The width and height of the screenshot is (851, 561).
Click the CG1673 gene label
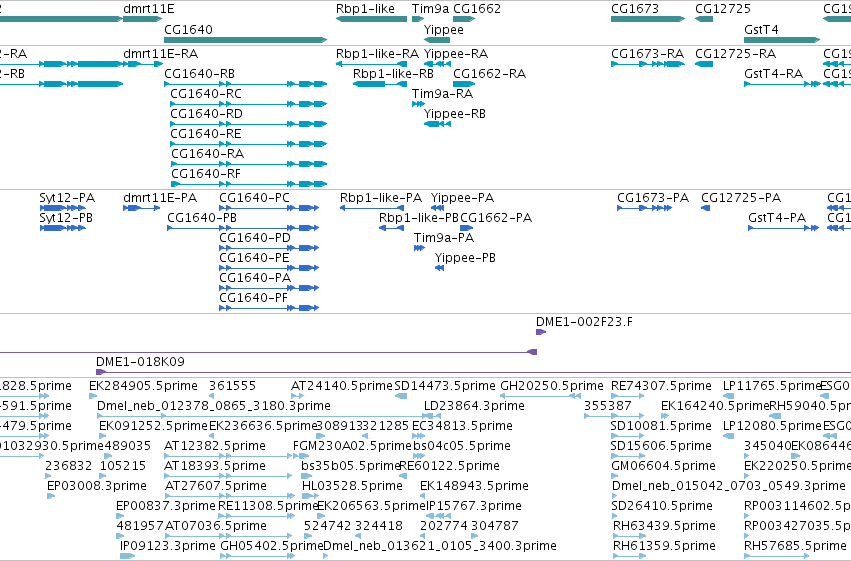[635, 9]
